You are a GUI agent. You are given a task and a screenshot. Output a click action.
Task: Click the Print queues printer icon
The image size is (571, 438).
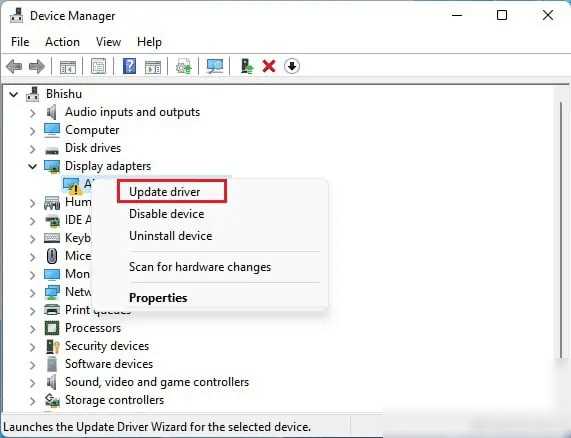tap(52, 310)
